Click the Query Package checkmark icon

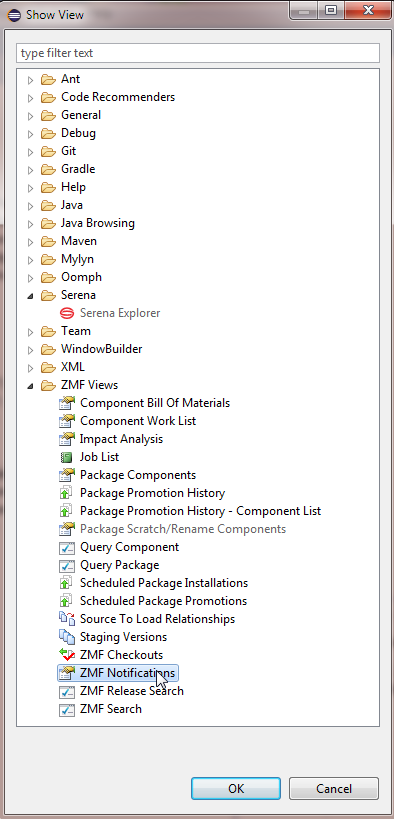coord(67,565)
